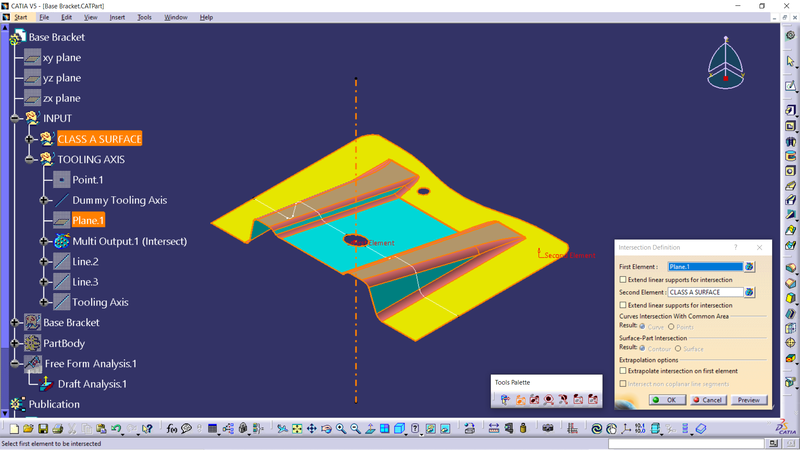800x450 pixels.
Task: Open the Tools menu
Action: (144, 17)
